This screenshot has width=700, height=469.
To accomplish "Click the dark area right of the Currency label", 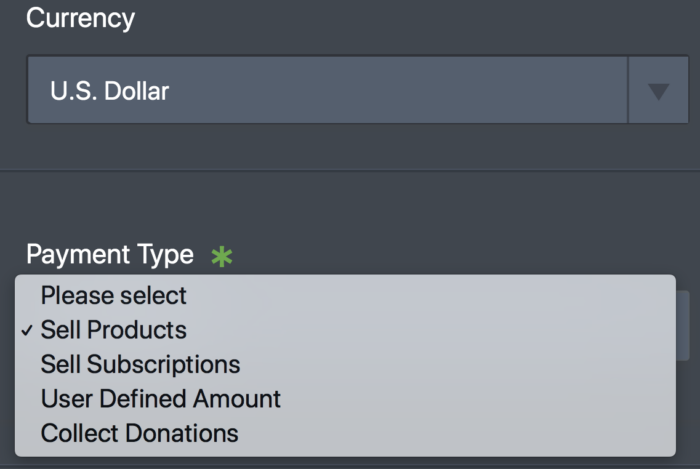I will 400,18.
